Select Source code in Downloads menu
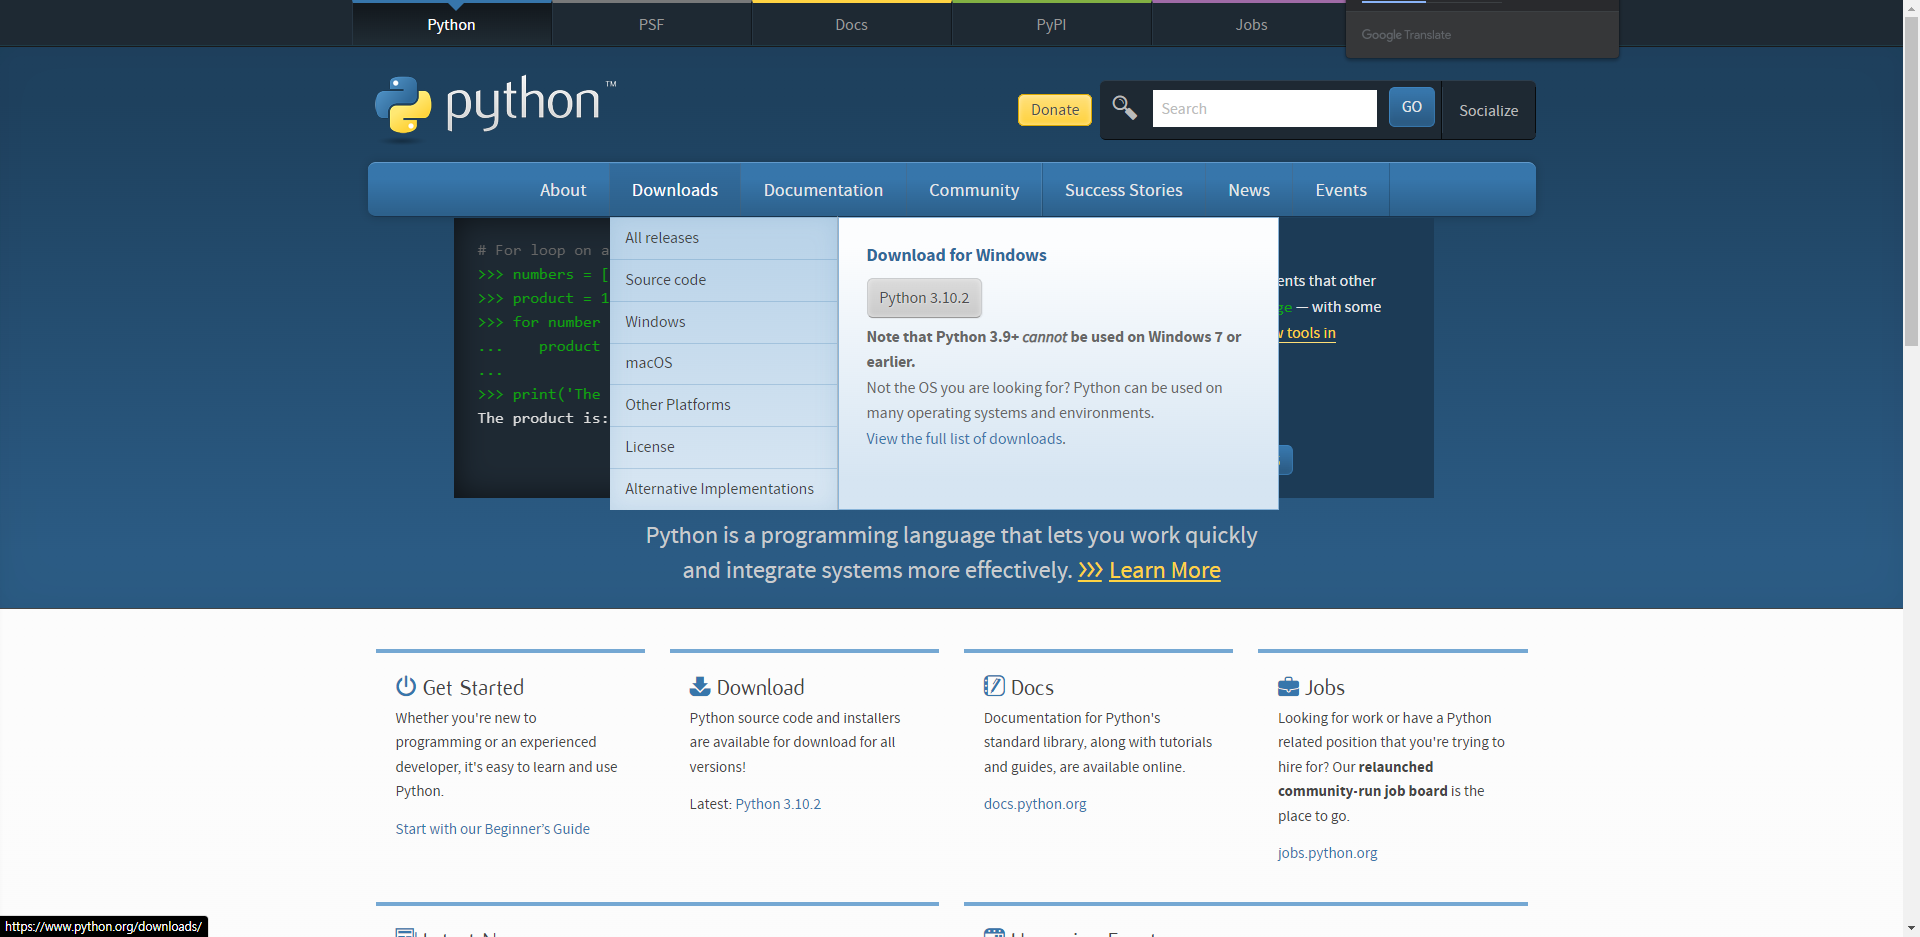Screen dimensions: 1920x937 click(x=724, y=280)
